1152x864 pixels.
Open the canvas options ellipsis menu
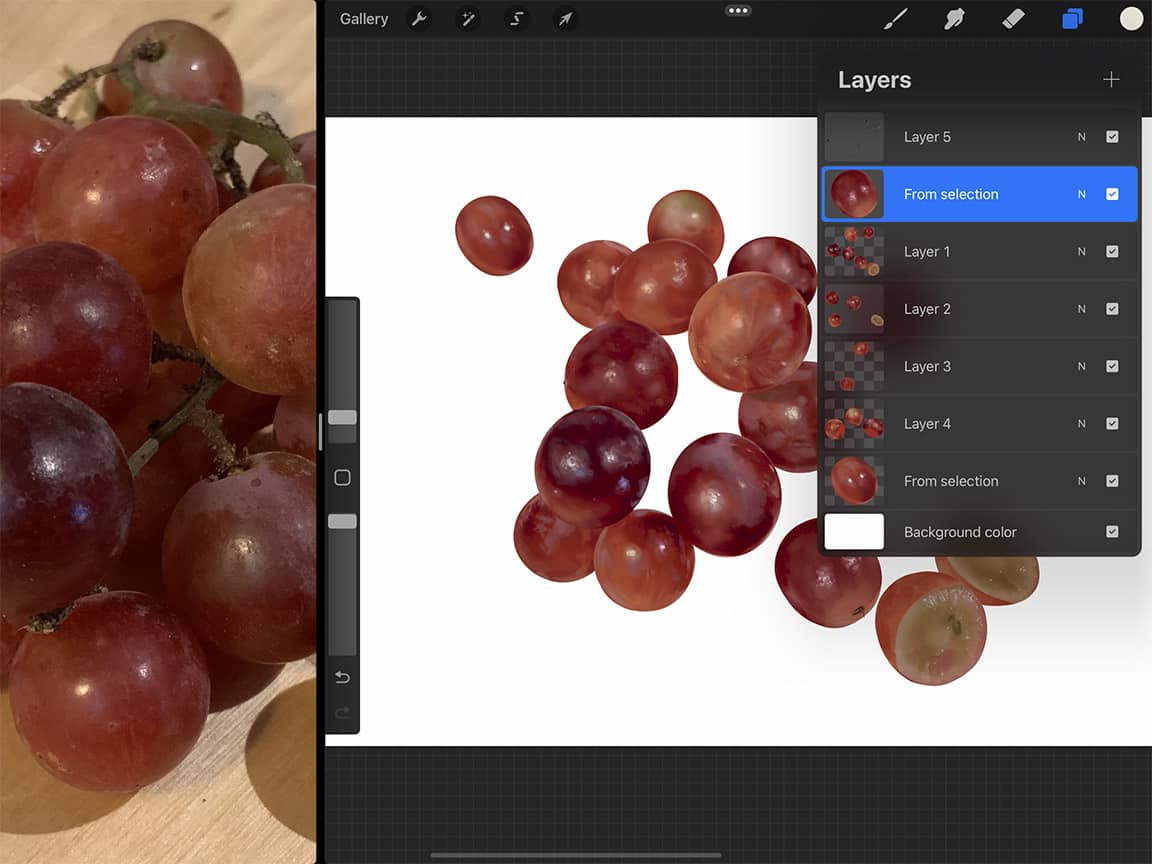click(738, 11)
